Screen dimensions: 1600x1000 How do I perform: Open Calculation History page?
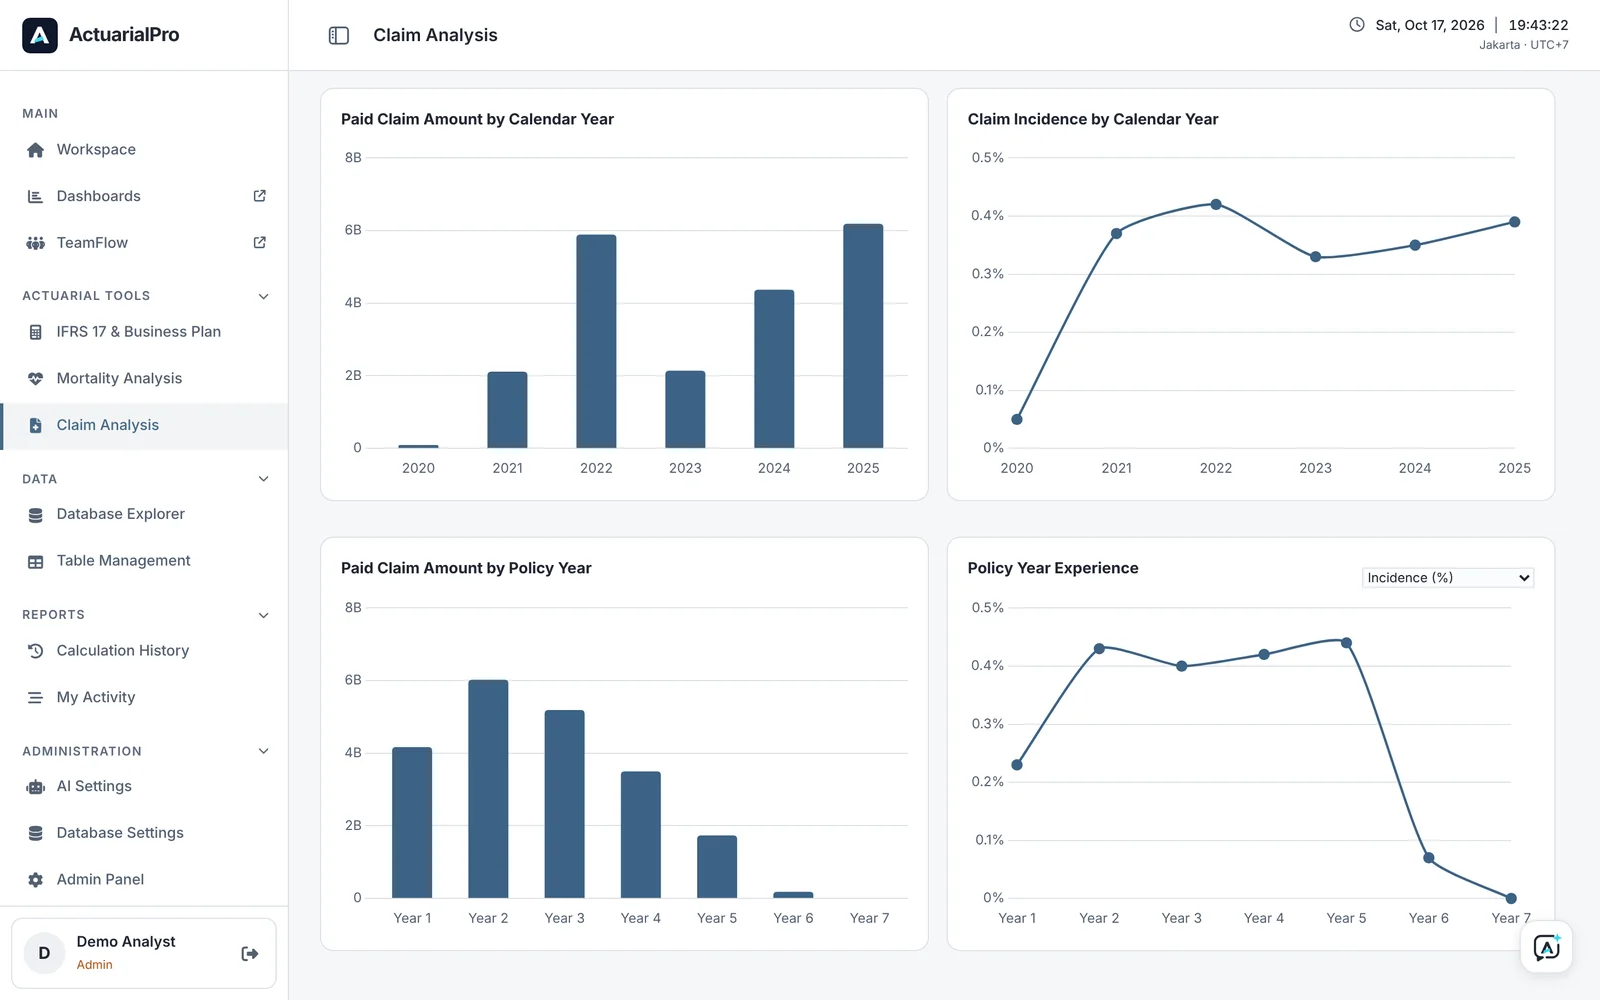pyautogui.click(x=144, y=651)
